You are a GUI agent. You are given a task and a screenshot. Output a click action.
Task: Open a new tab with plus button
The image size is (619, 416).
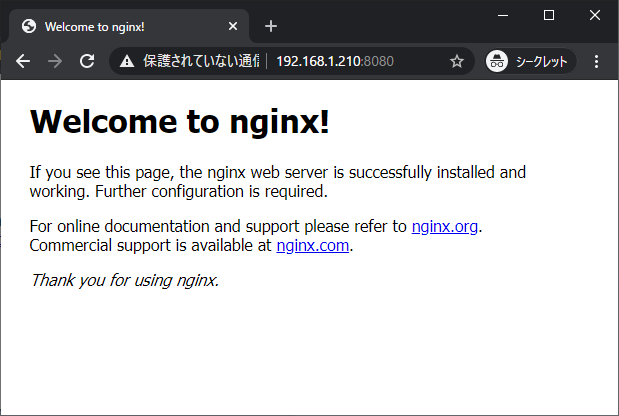point(271,26)
